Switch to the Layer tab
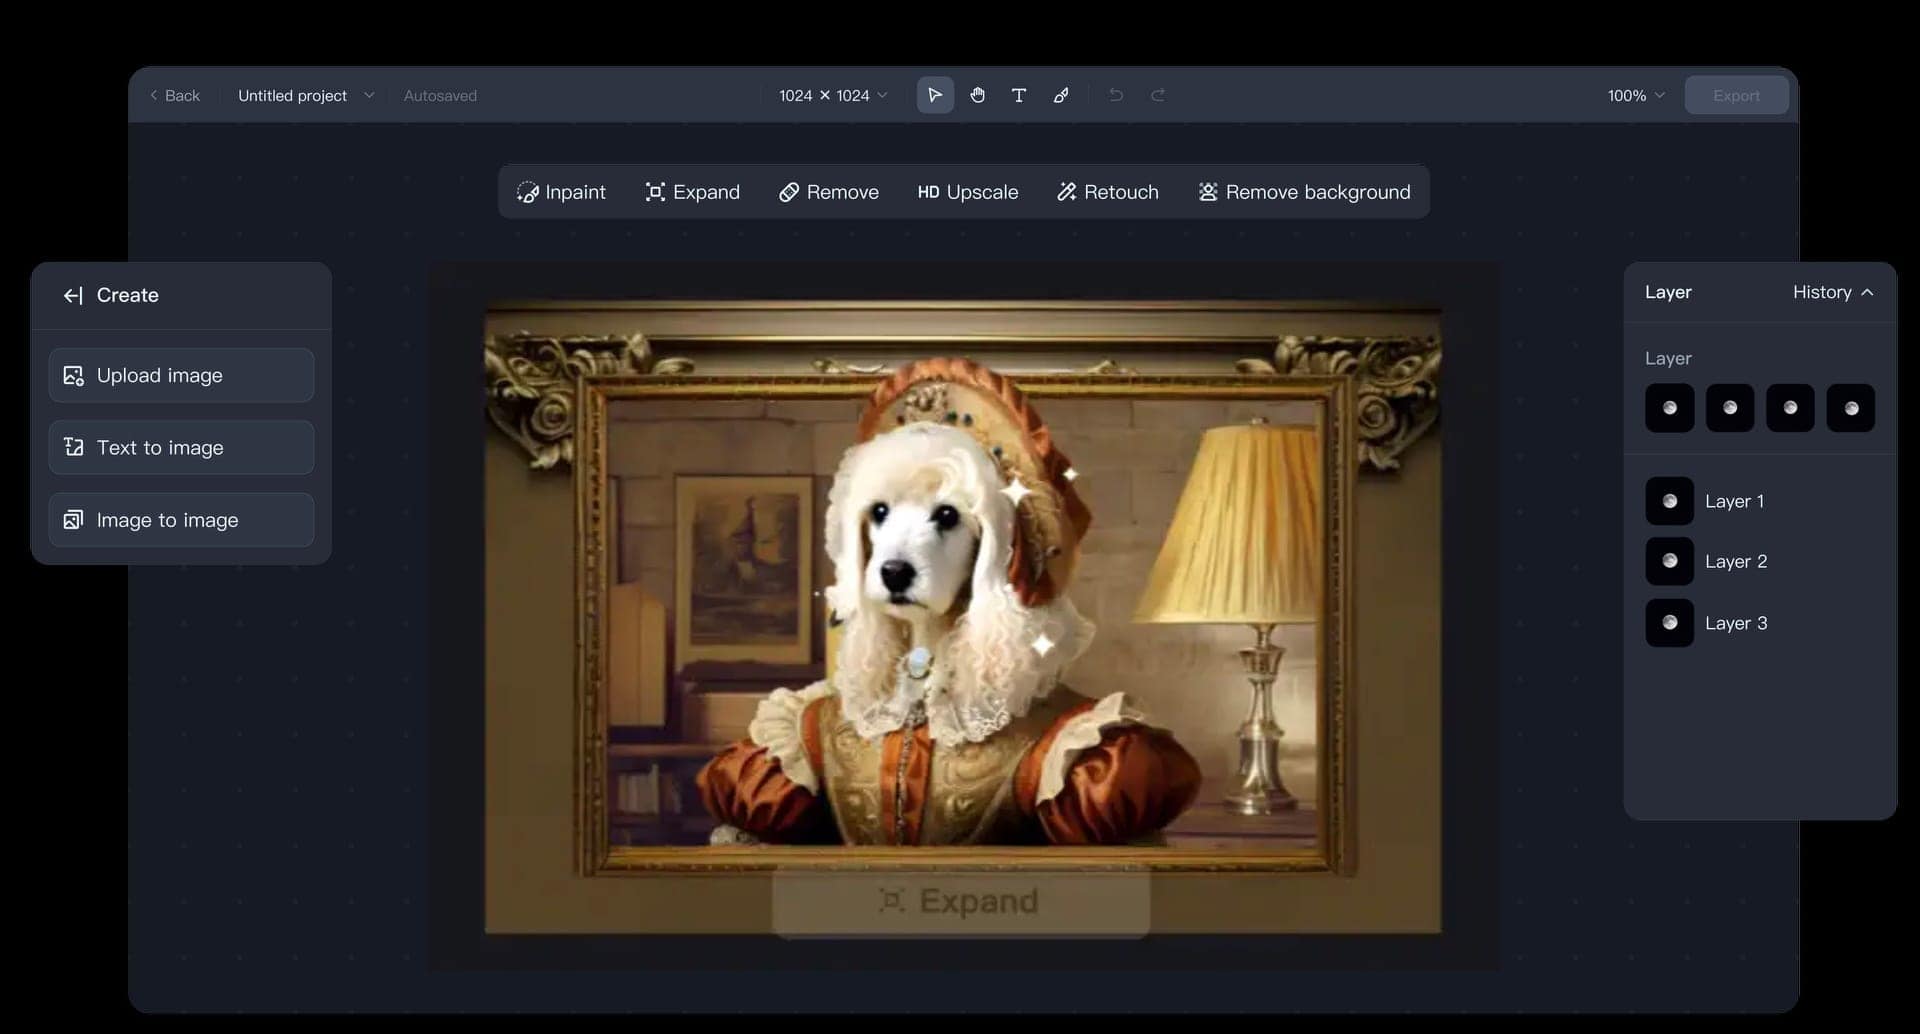1920x1034 pixels. 1668,292
